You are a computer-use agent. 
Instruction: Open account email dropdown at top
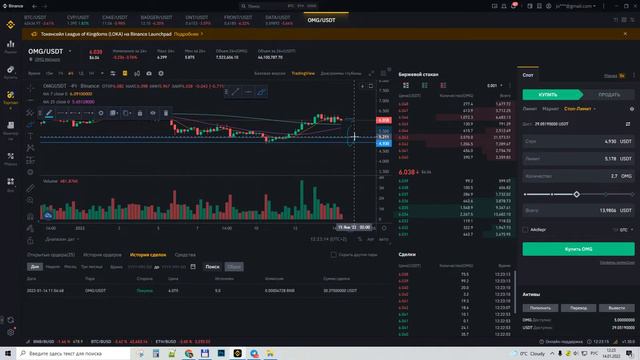(x=576, y=6)
